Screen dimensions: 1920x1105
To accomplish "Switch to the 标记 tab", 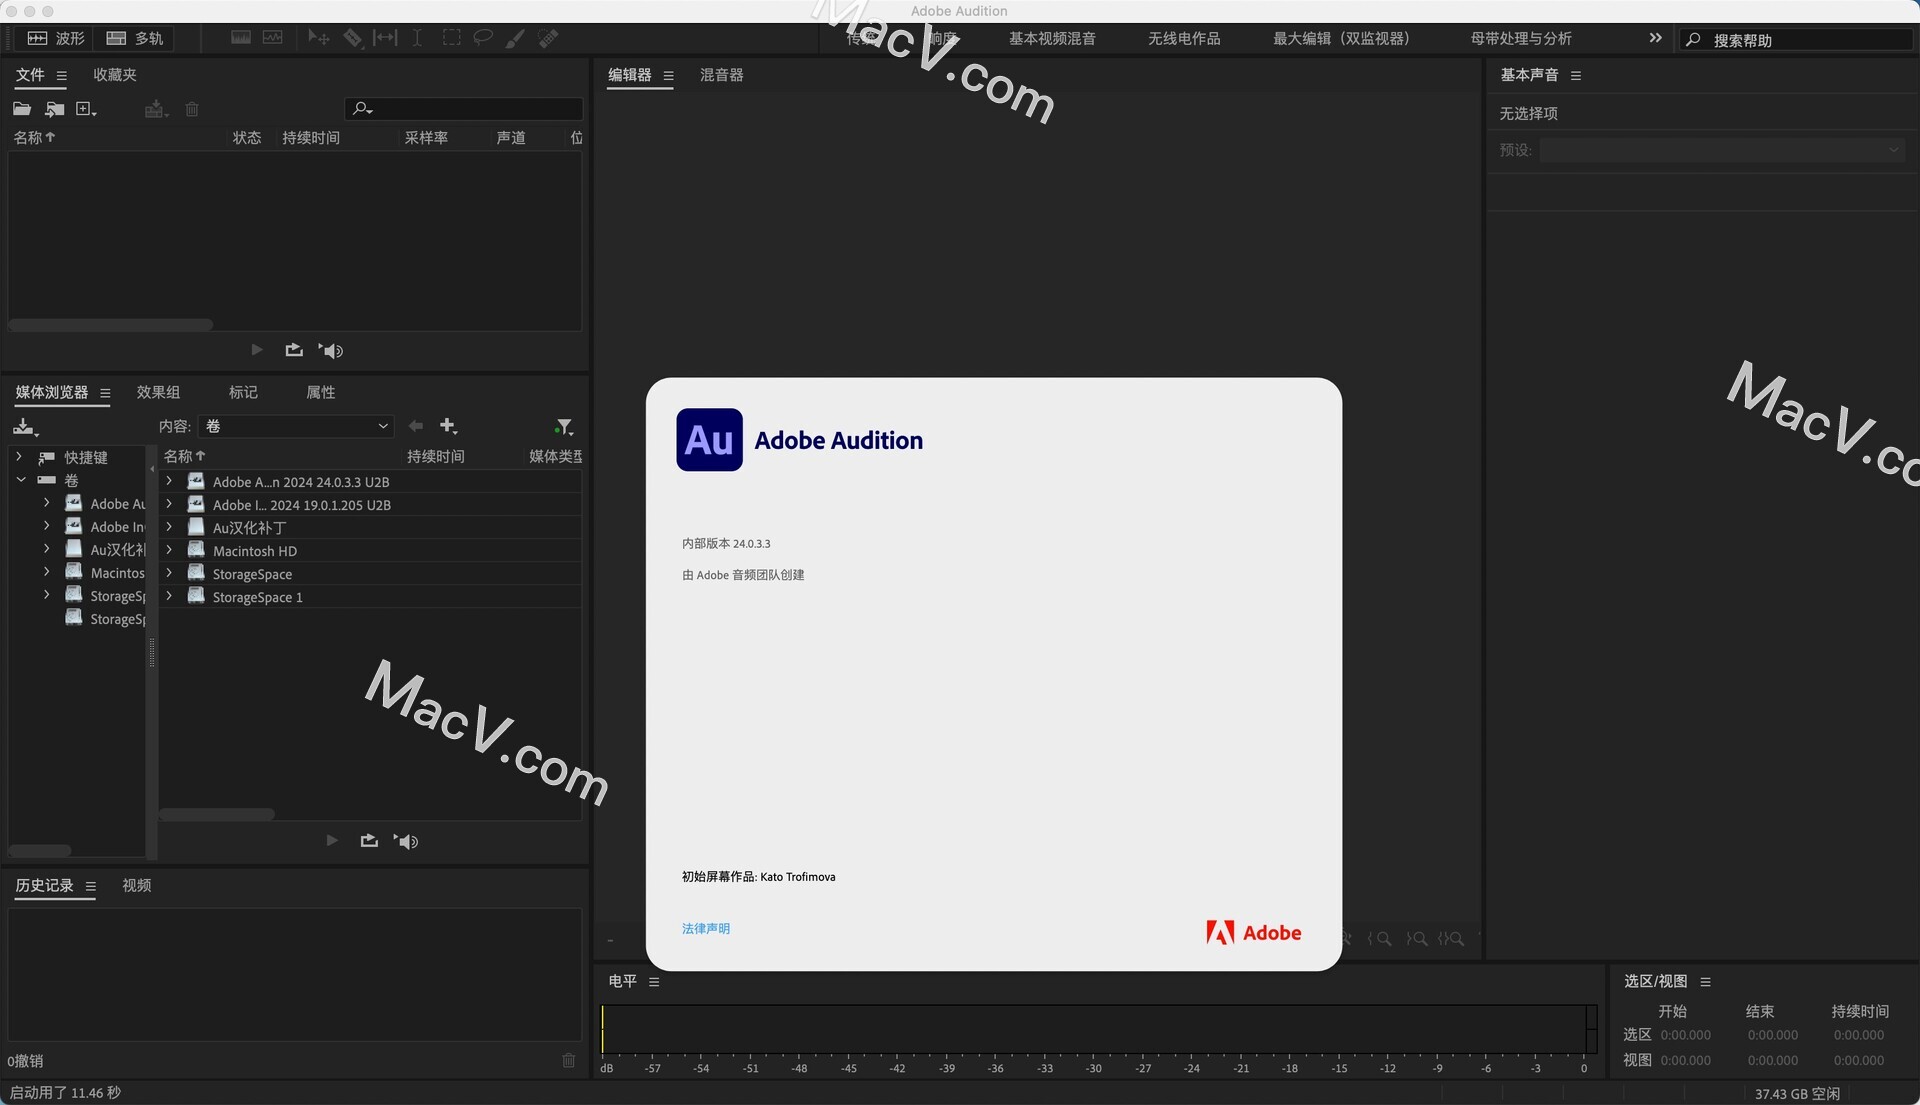I will click(243, 392).
